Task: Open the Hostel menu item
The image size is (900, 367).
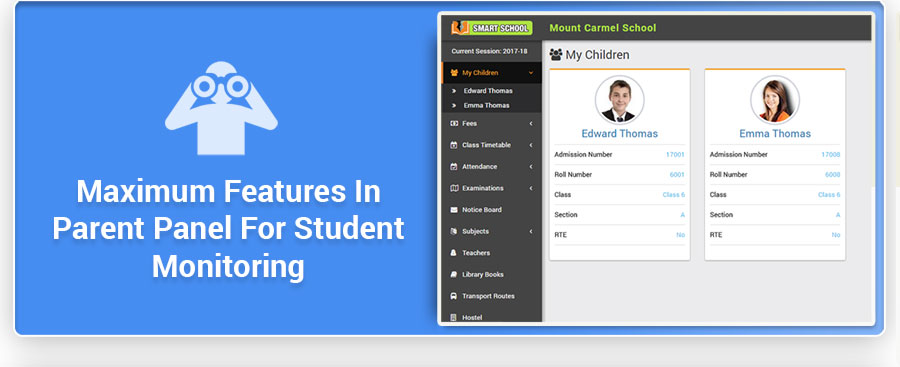Action: pos(472,318)
